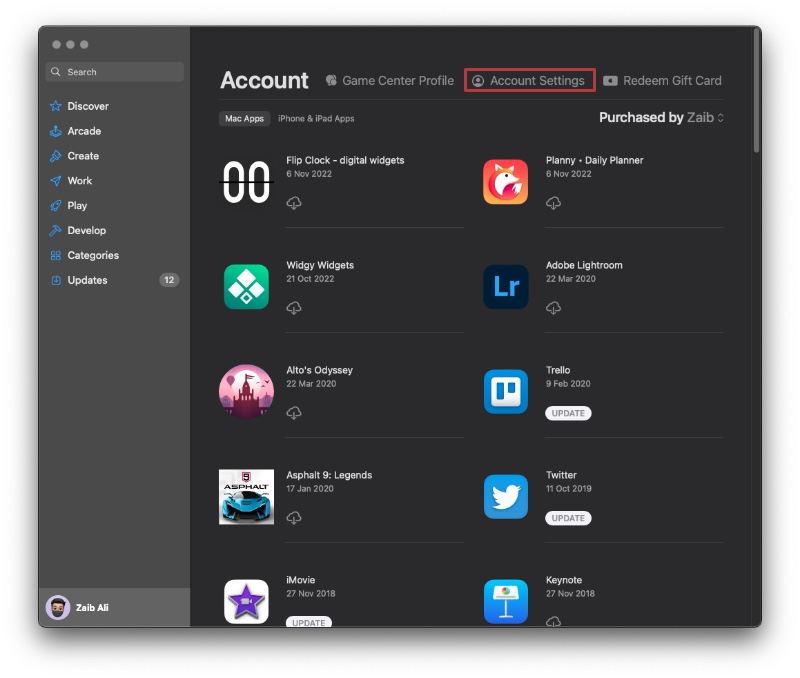Select Work paper plane icon
The height and width of the screenshot is (678, 800).
[x=56, y=181]
